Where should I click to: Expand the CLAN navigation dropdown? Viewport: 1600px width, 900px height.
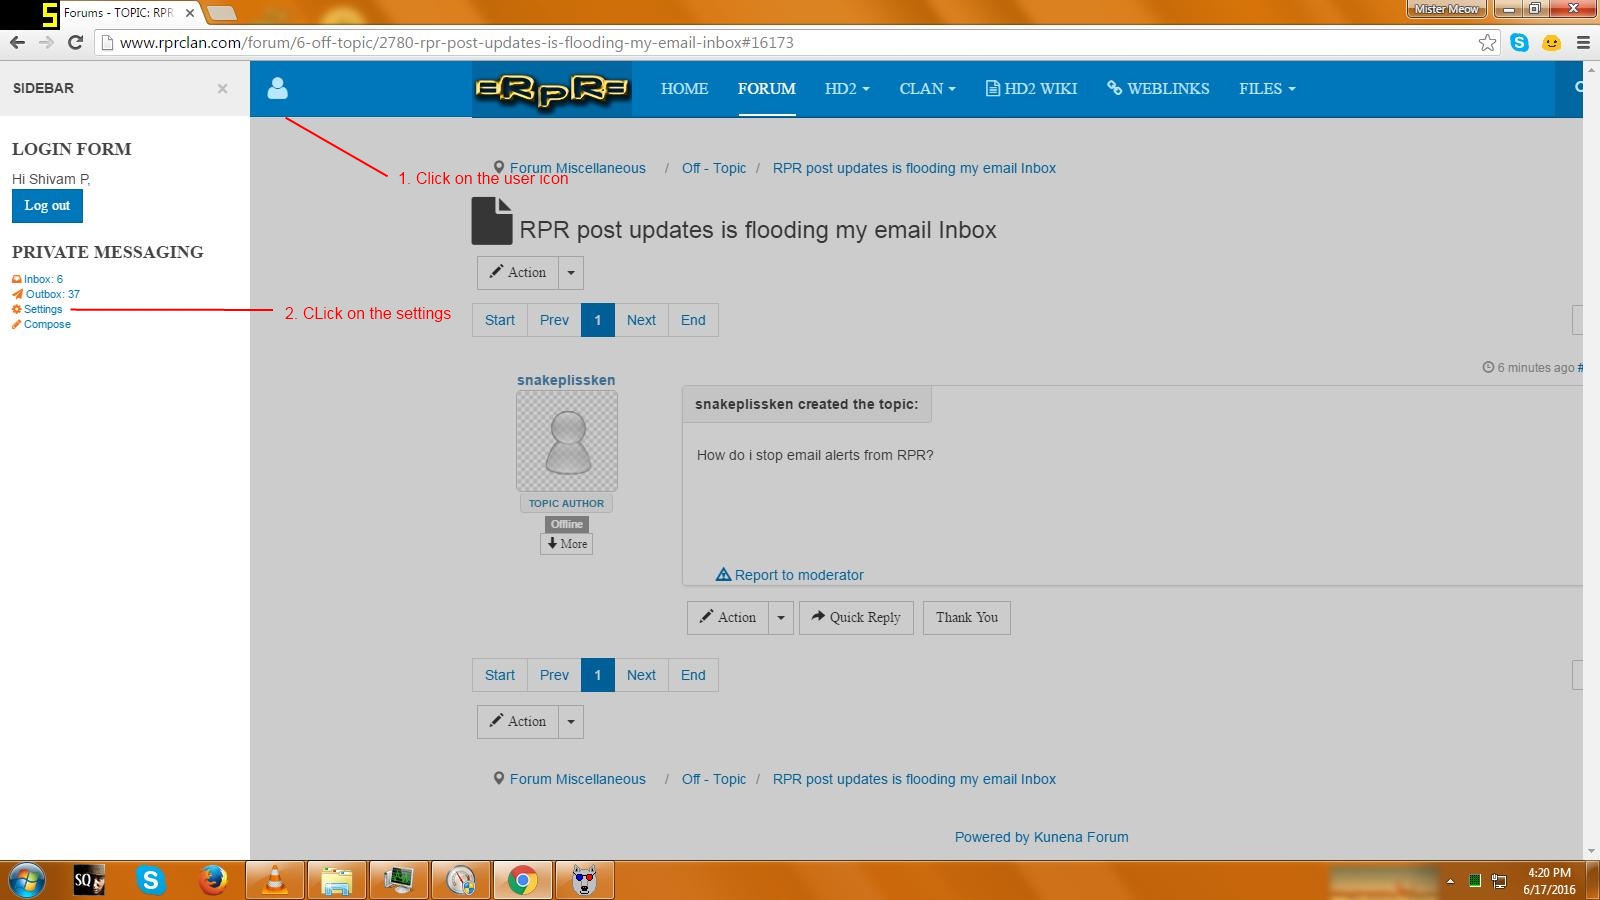tap(927, 89)
